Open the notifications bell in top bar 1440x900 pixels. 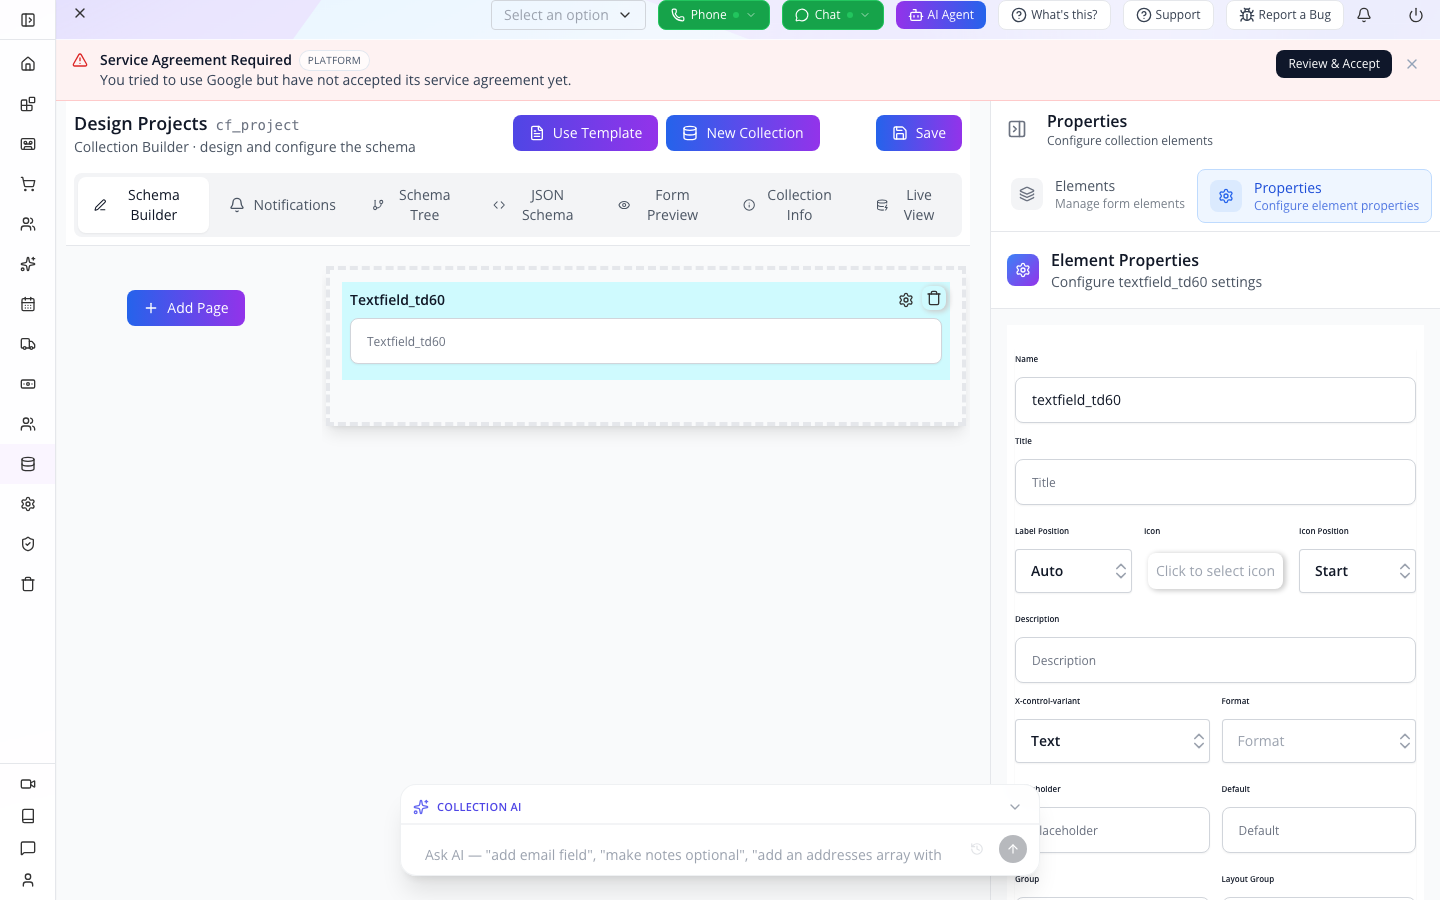pyautogui.click(x=1364, y=15)
